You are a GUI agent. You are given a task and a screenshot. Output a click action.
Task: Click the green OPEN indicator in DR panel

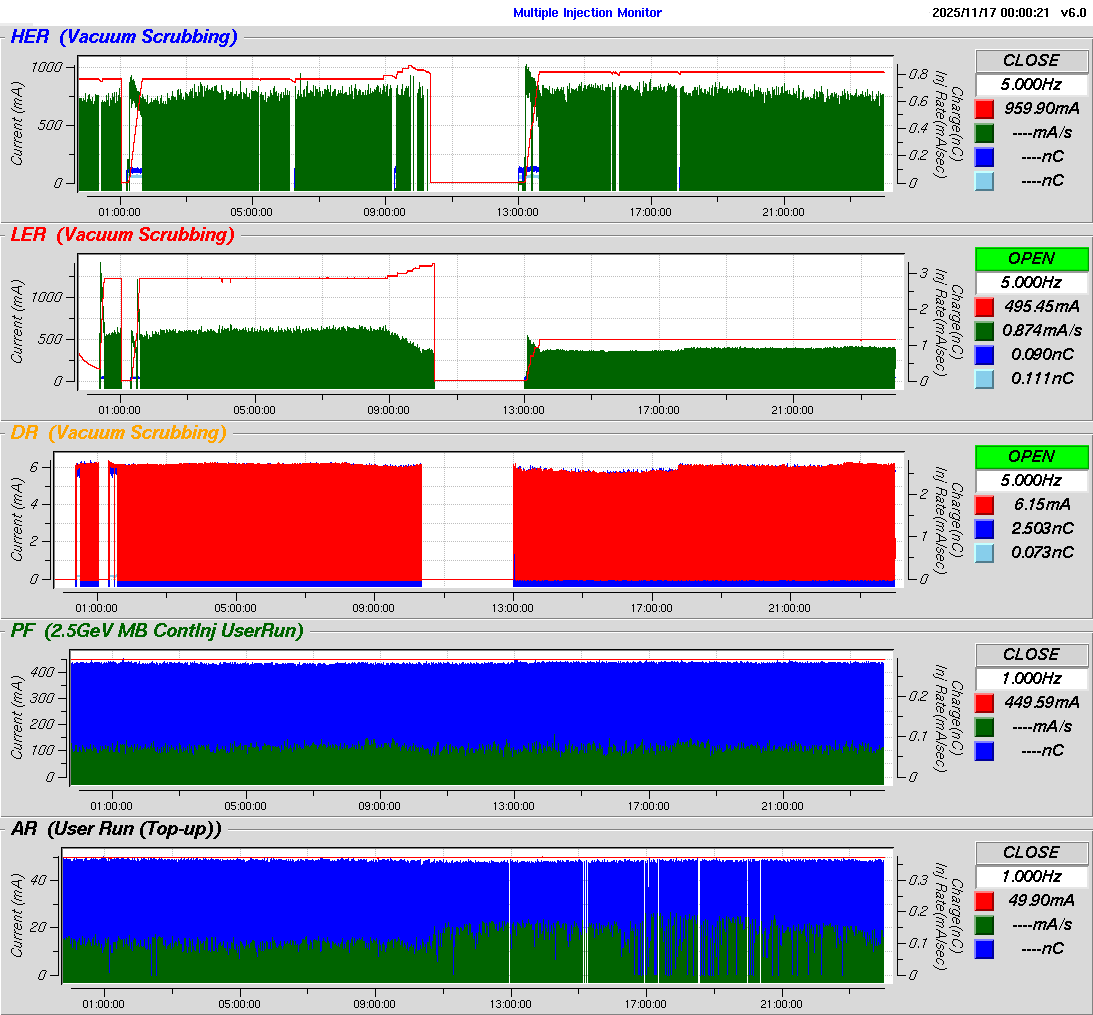tap(1031, 456)
